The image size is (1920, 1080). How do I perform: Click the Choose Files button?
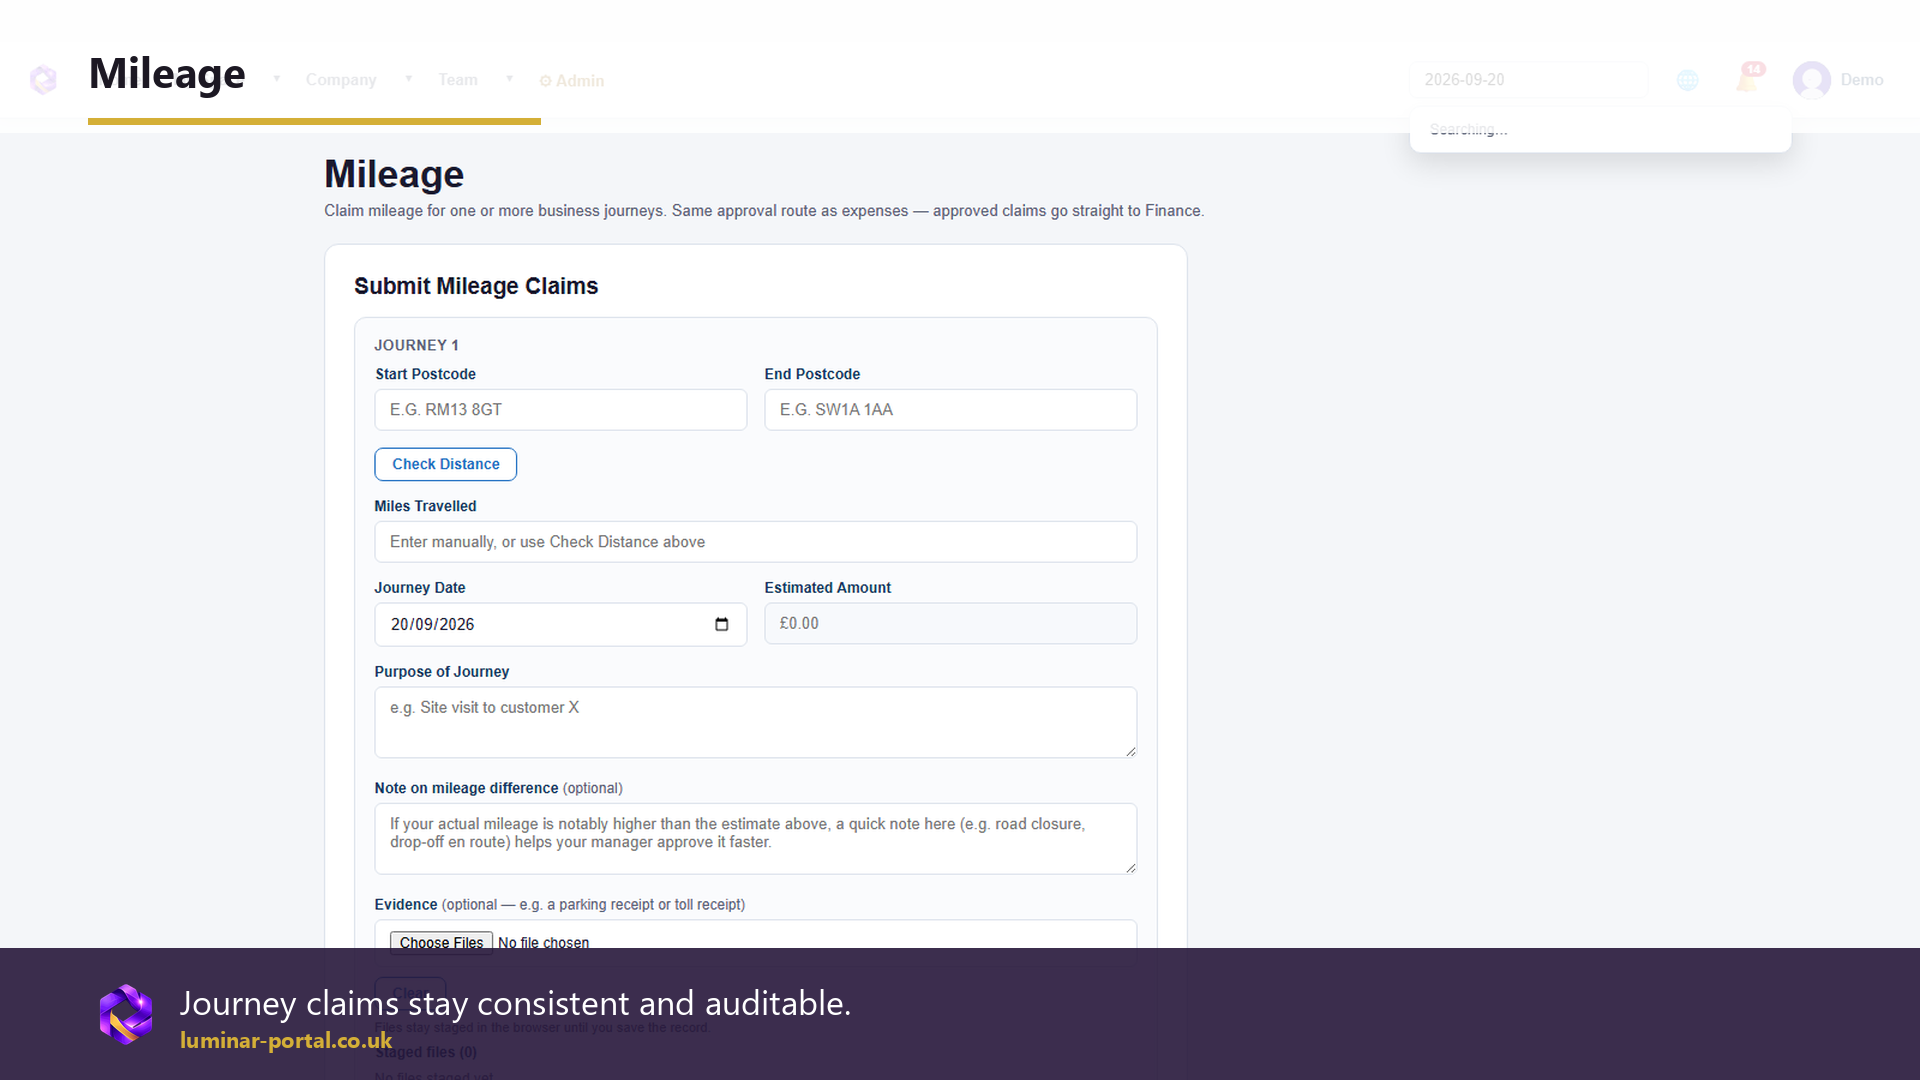pyautogui.click(x=441, y=943)
